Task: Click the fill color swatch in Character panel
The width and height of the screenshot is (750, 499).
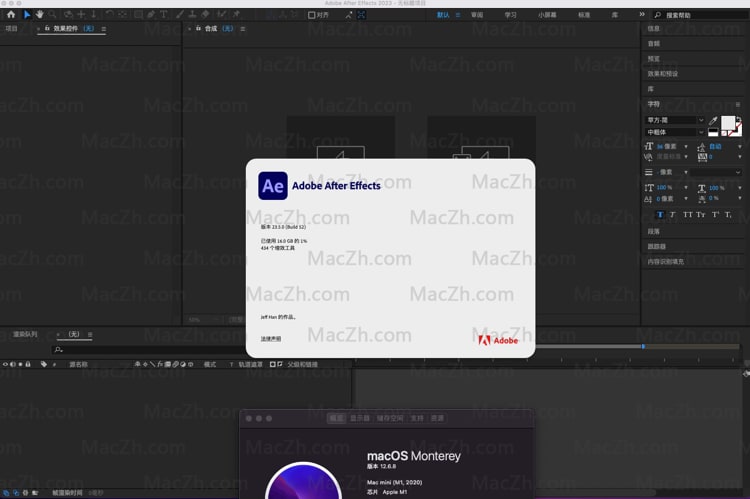Action: point(728,122)
